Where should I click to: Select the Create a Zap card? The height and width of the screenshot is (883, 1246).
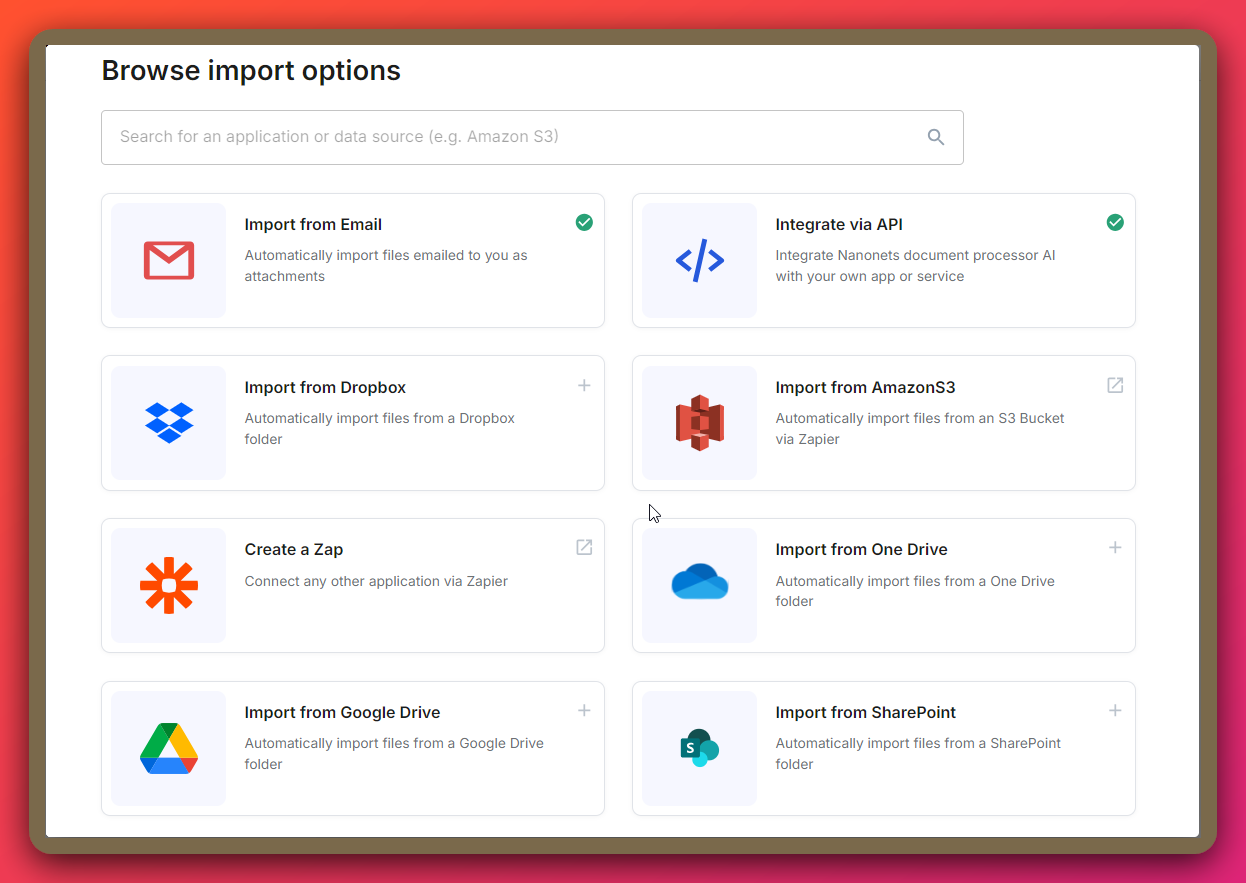click(x=352, y=586)
